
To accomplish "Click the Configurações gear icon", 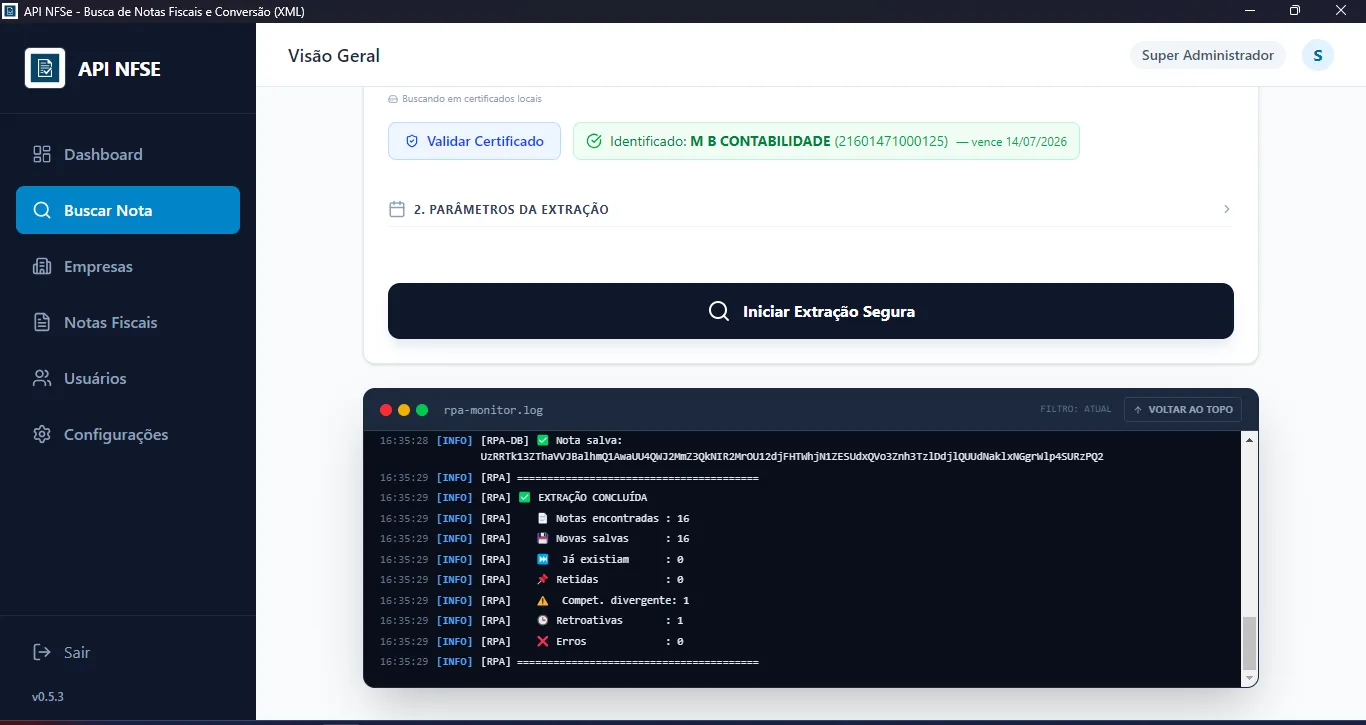I will [42, 434].
